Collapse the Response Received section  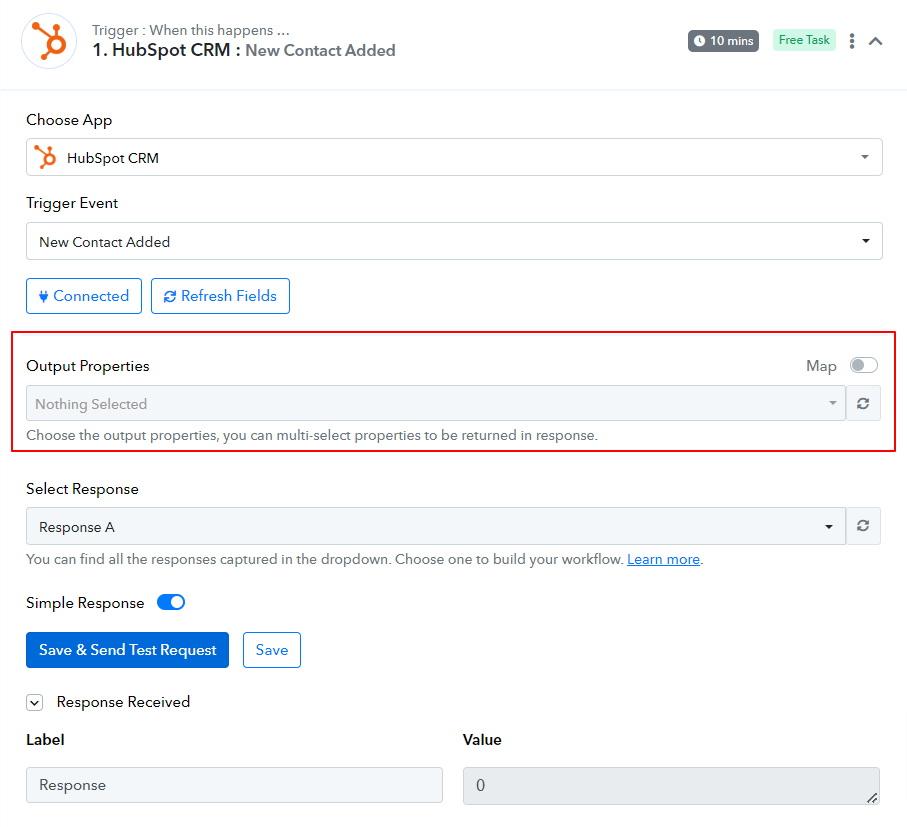35,703
